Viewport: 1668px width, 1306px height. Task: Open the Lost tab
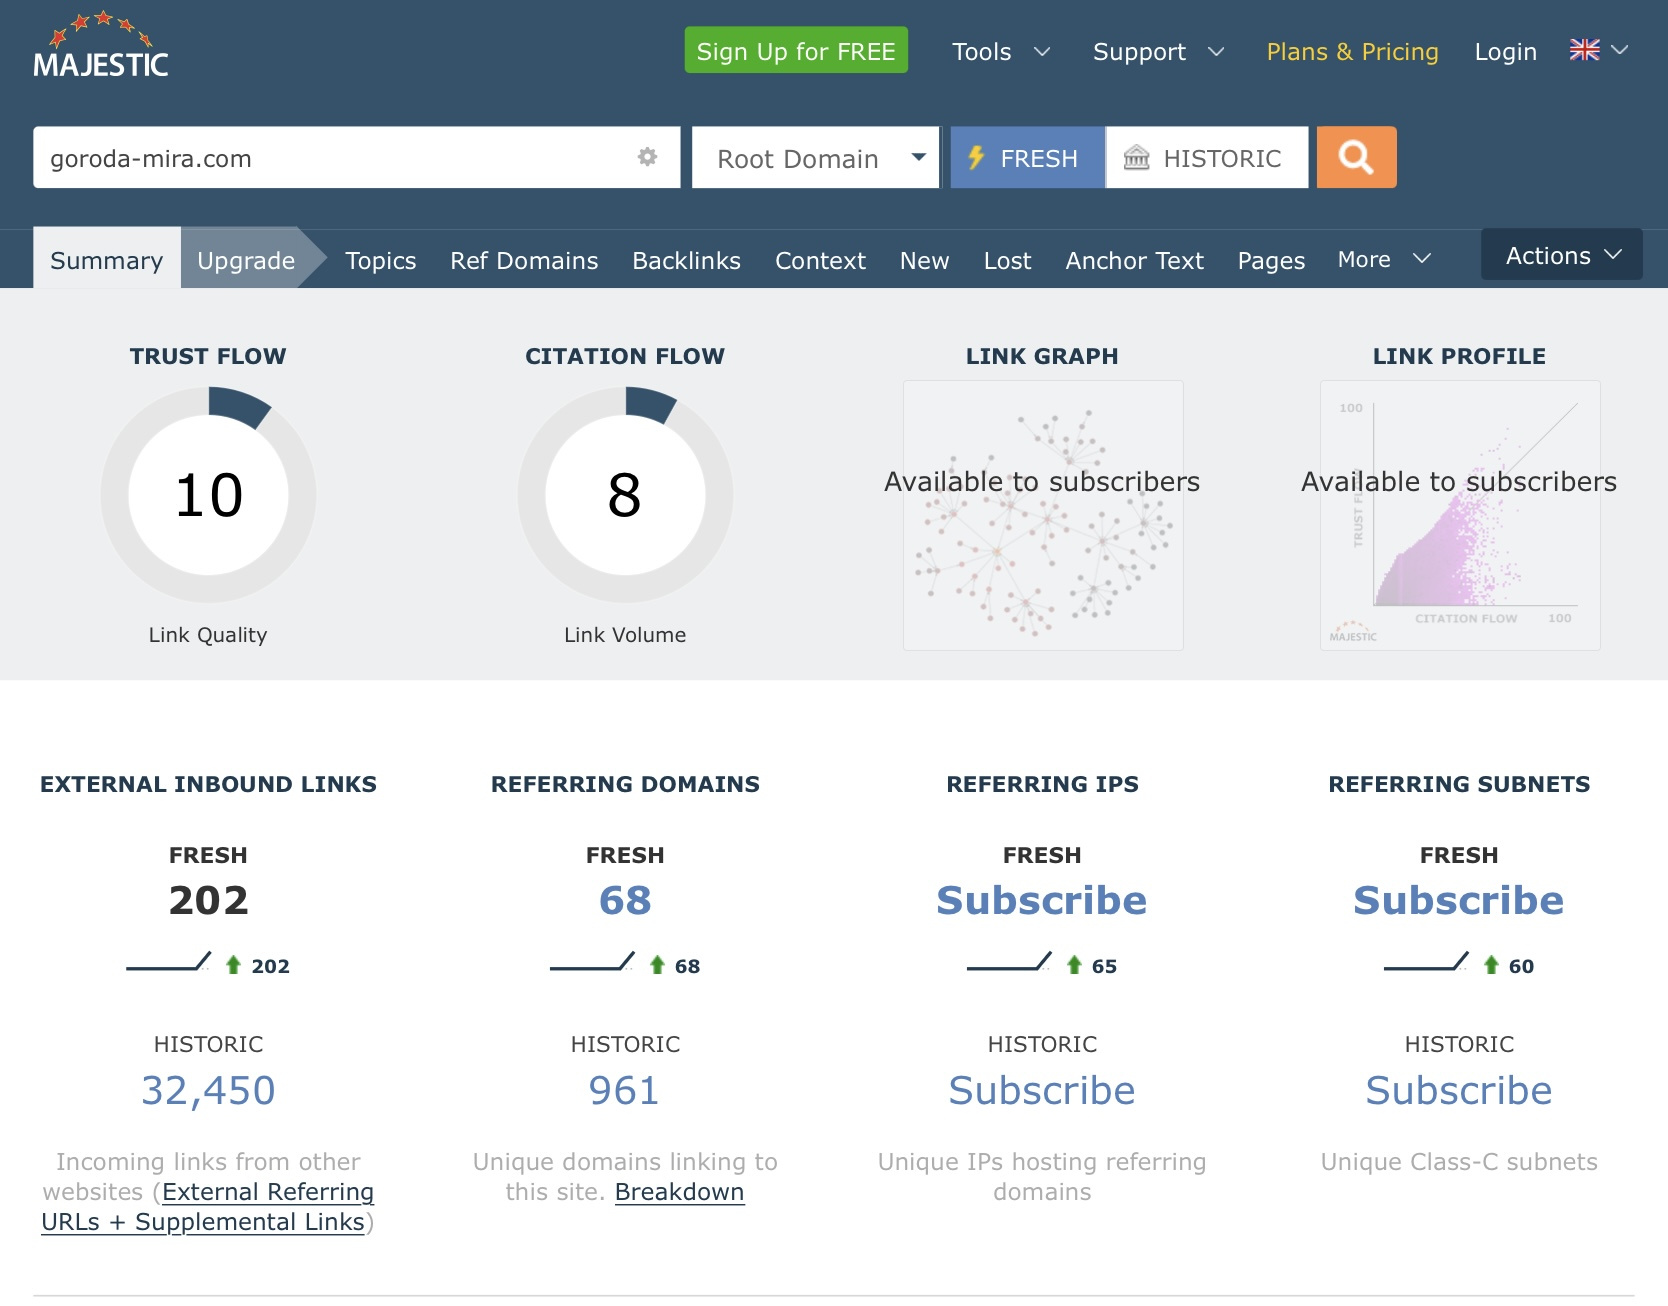pyautogui.click(x=1007, y=260)
